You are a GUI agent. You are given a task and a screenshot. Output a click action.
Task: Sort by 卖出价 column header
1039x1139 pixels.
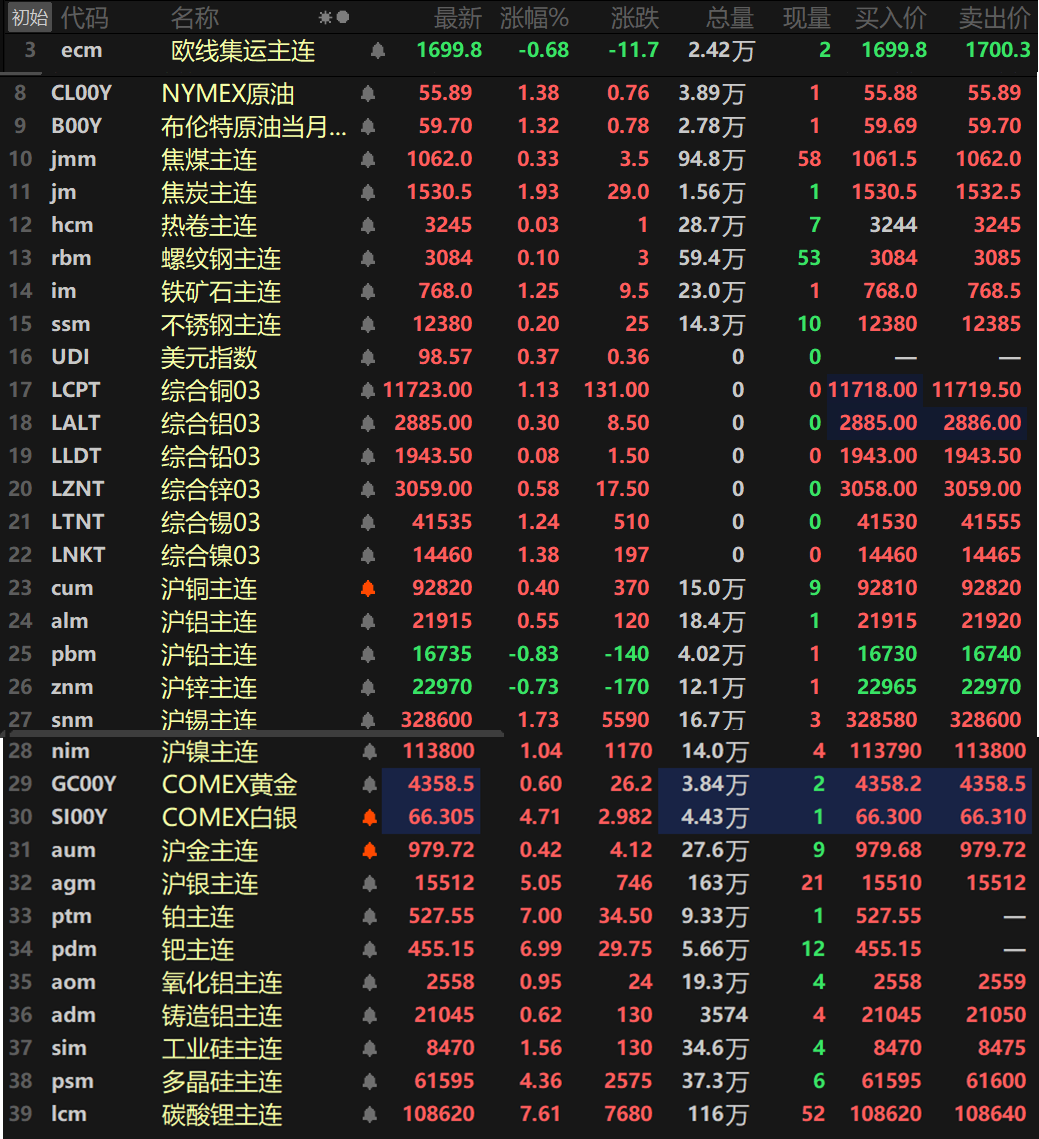(995, 18)
